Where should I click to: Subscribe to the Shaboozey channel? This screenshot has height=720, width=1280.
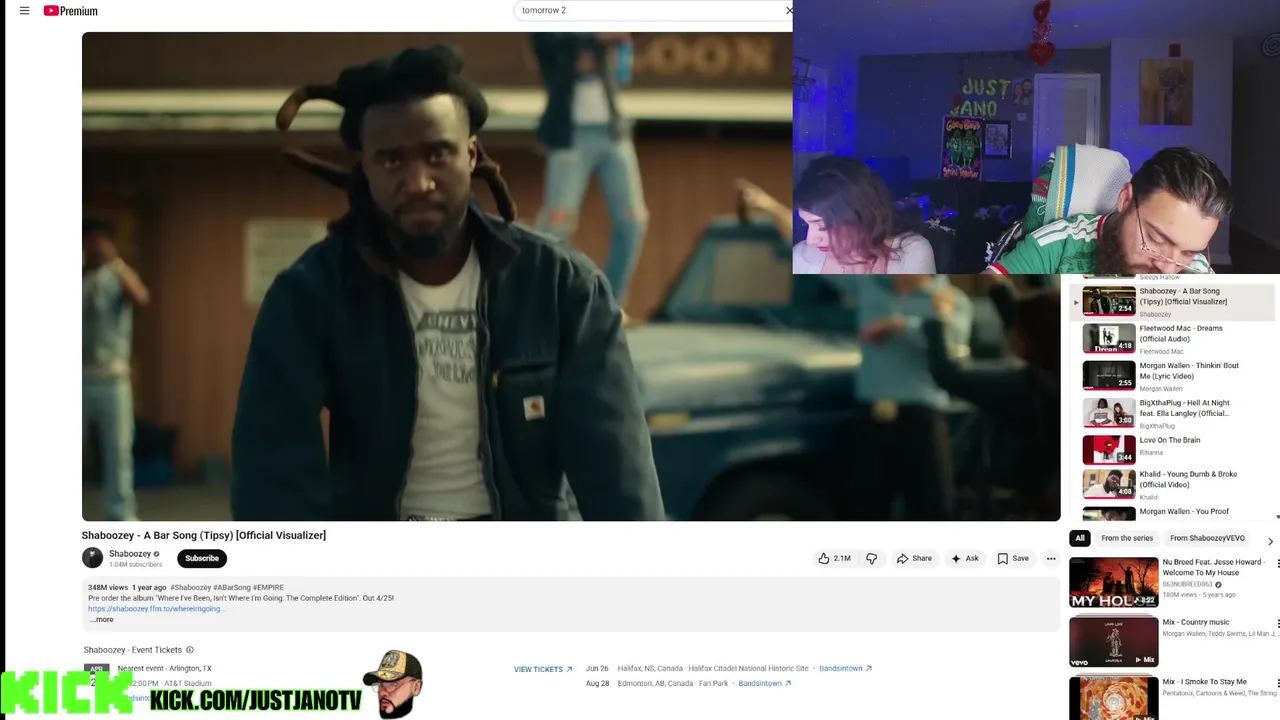[x=202, y=558]
